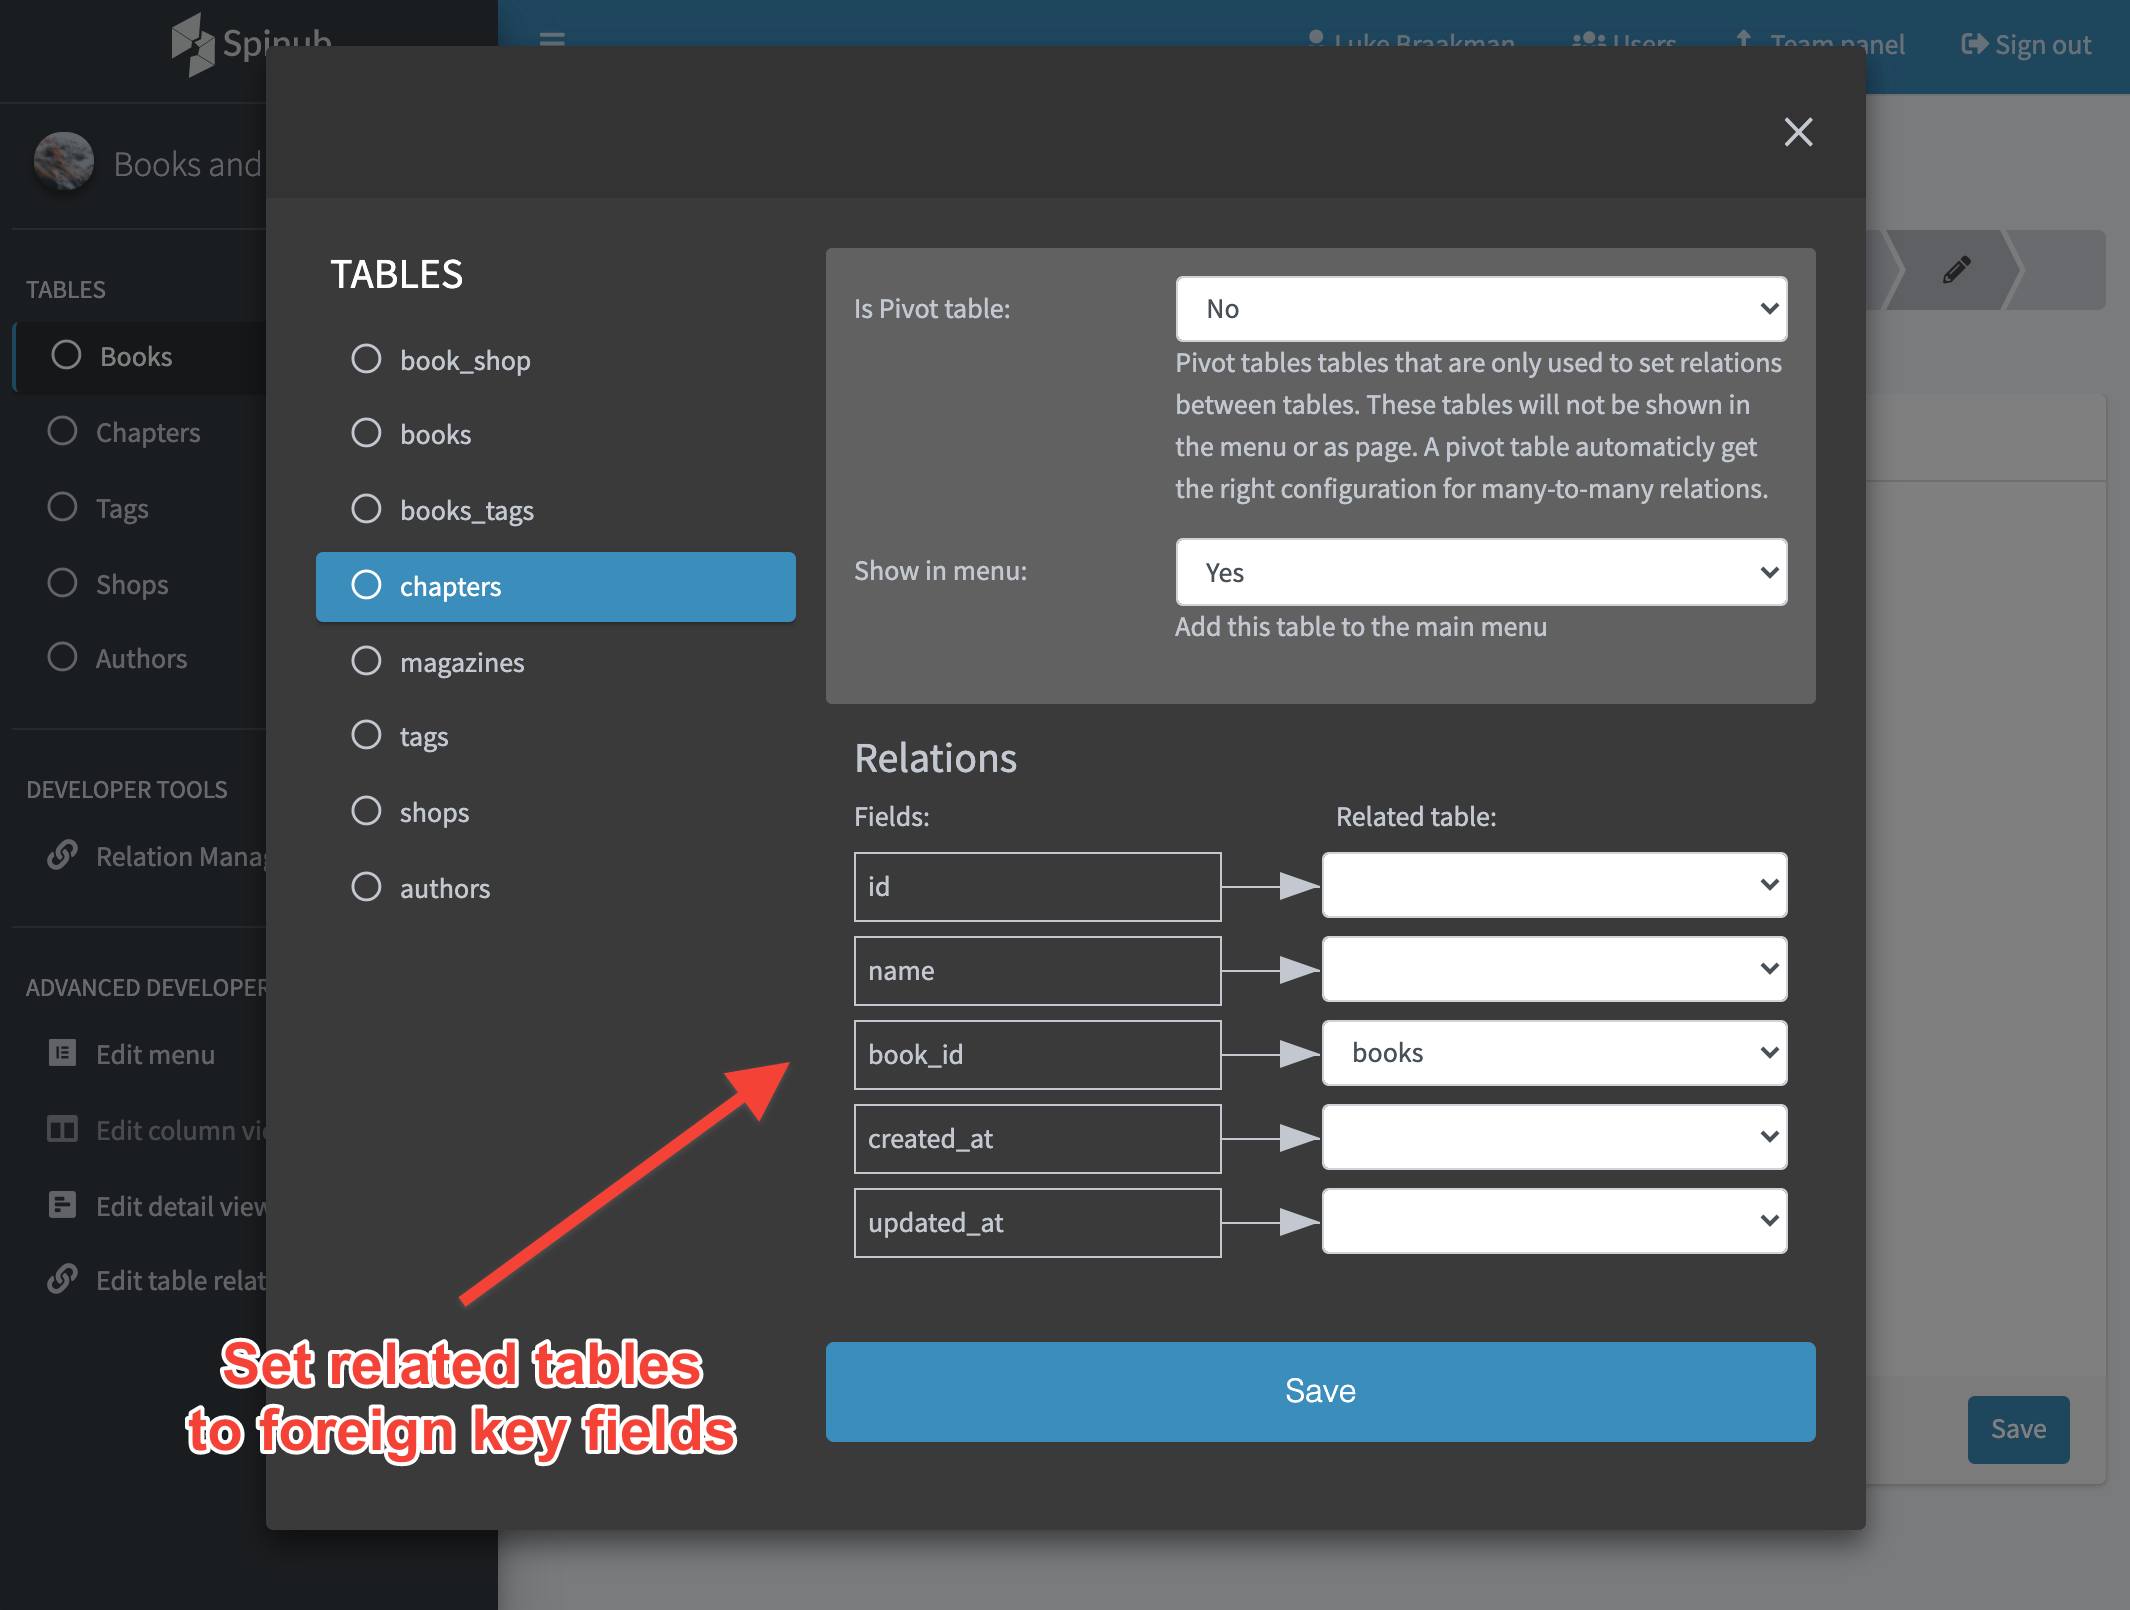Viewport: 2130px width, 1610px height.
Task: Open the hamburger menu at the top
Action: pyautogui.click(x=551, y=42)
